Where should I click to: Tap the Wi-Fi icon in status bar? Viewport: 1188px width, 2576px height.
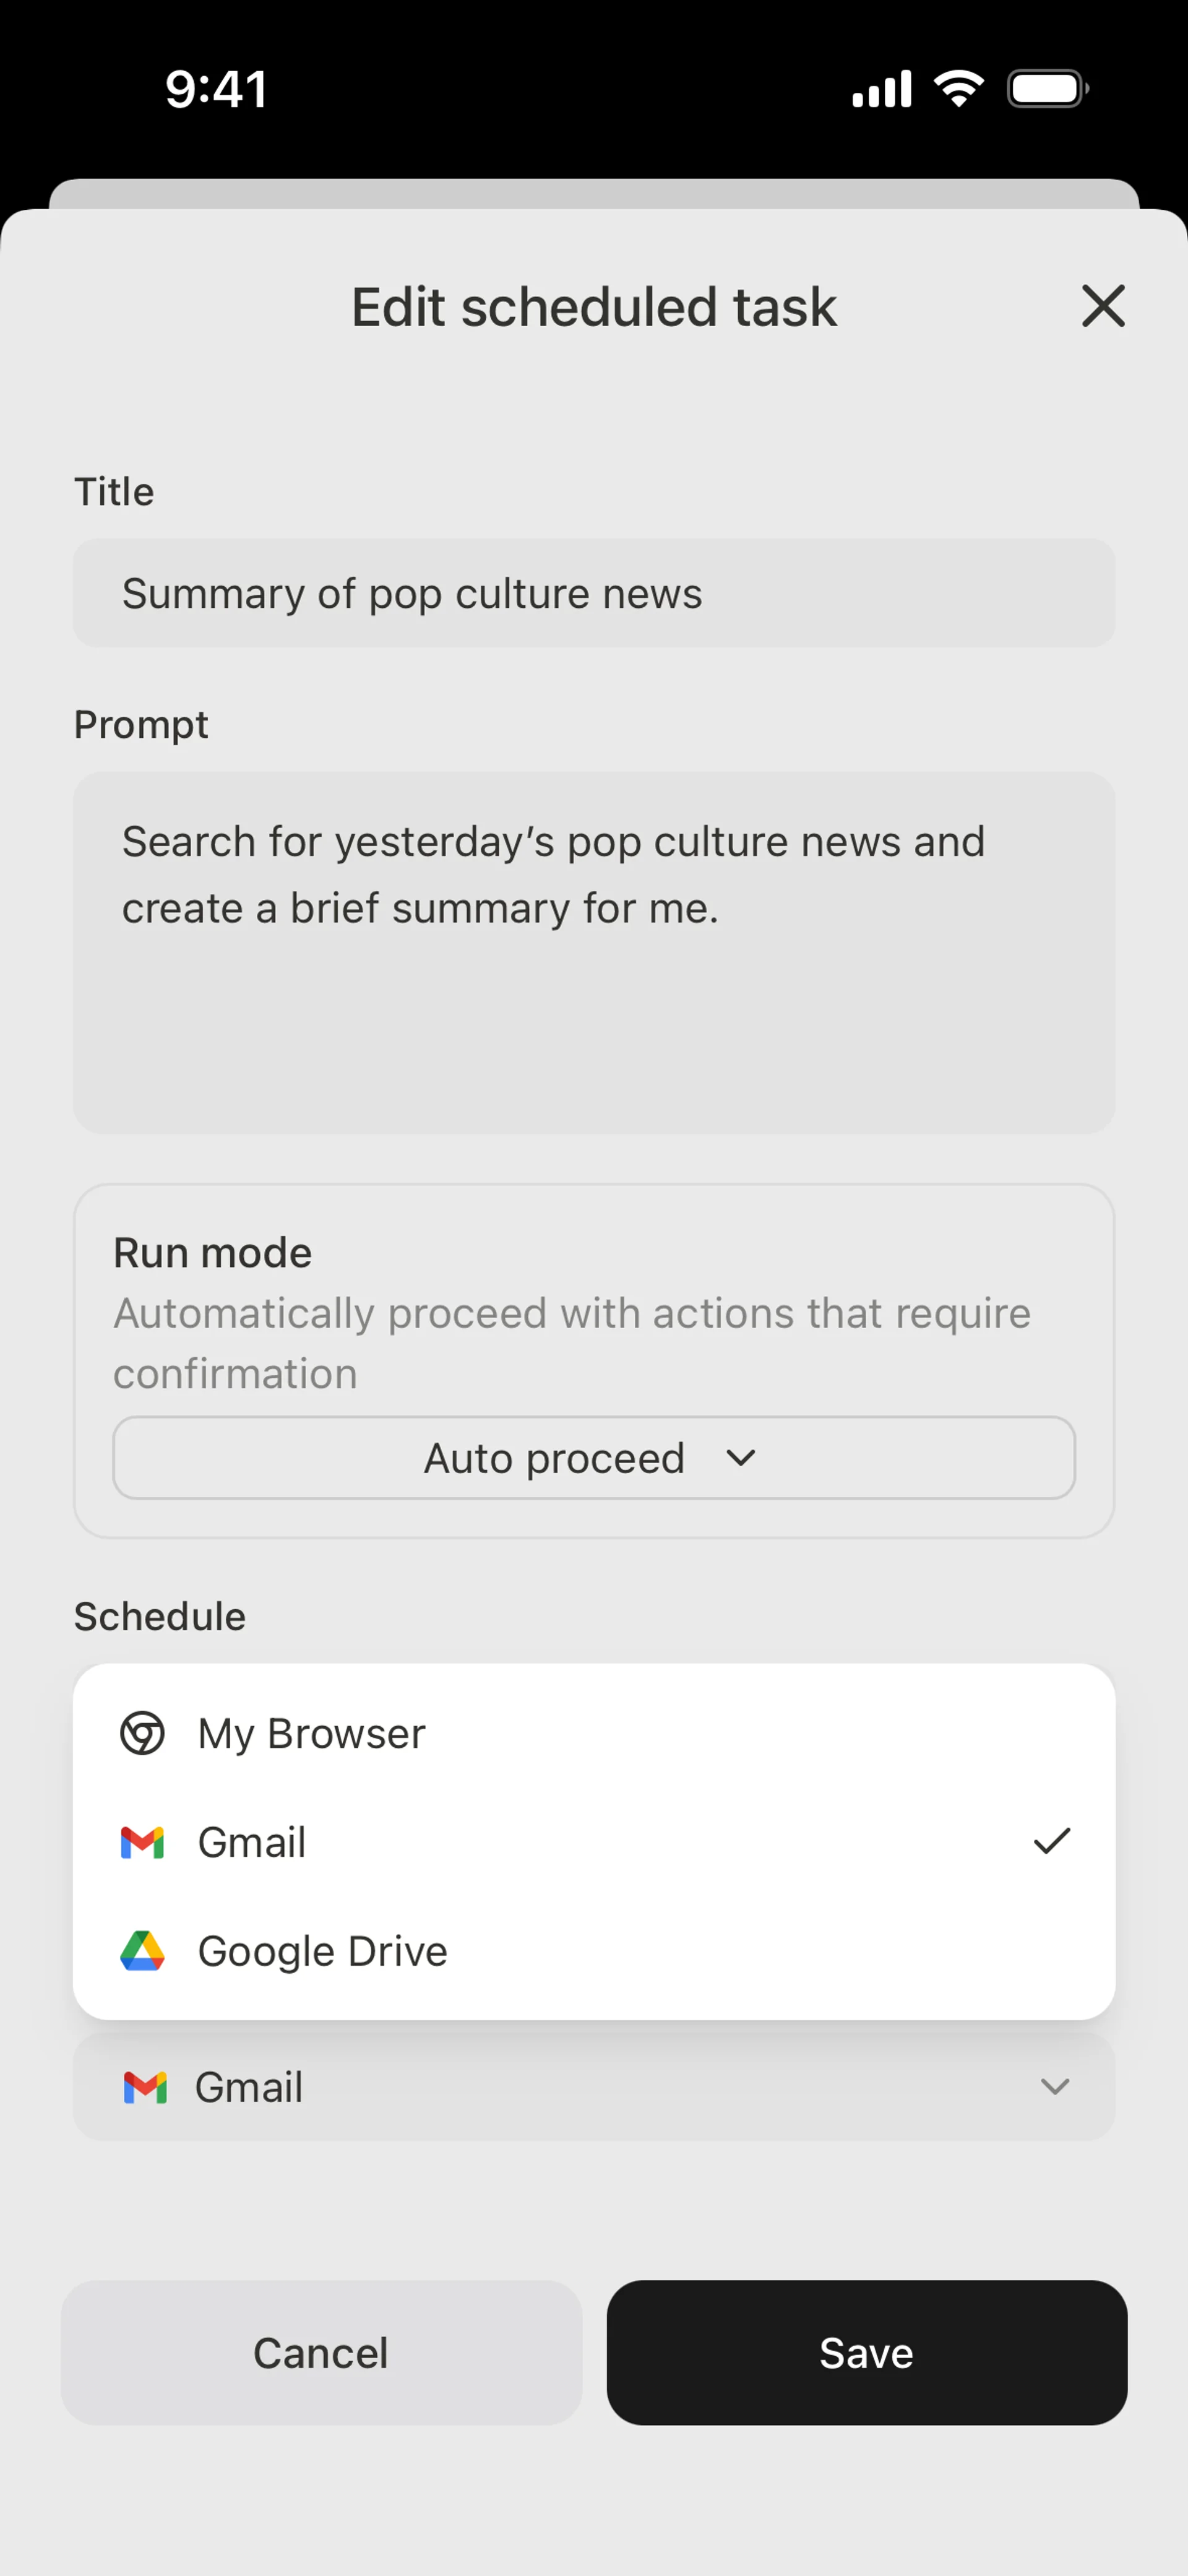(x=958, y=89)
